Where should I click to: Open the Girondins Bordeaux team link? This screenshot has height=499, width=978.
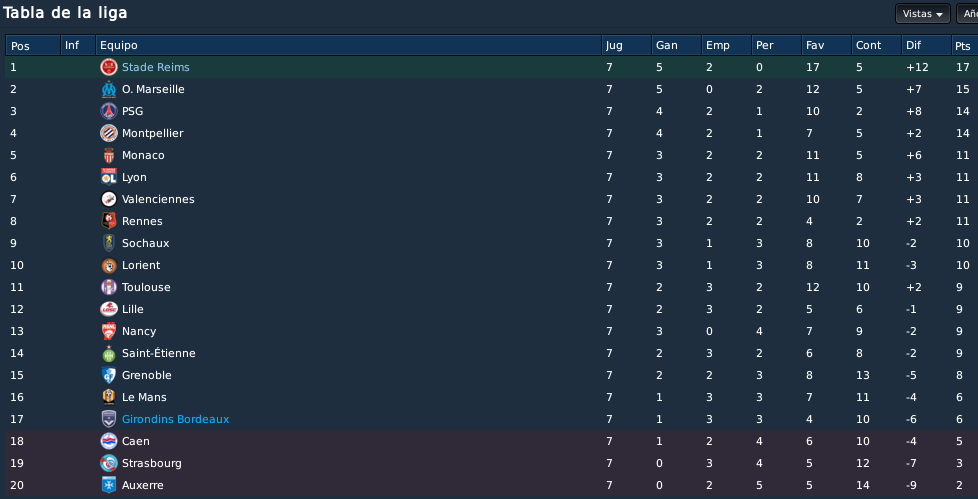click(x=175, y=420)
